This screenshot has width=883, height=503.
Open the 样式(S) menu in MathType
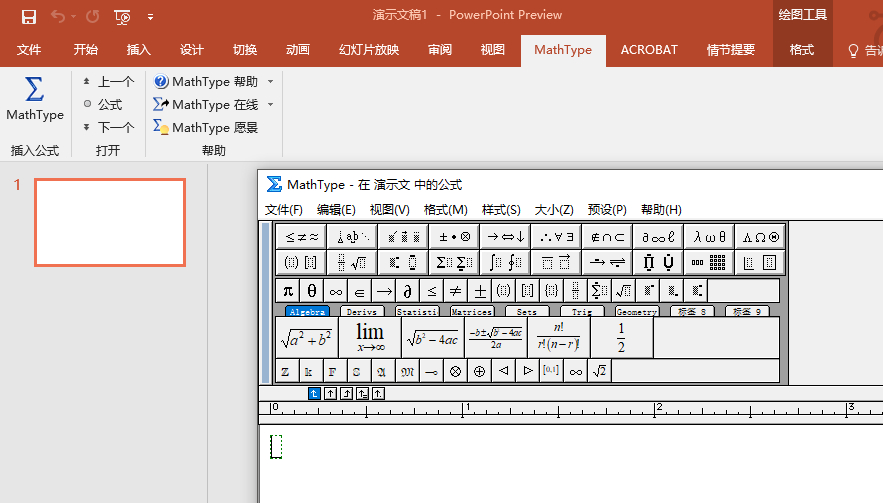coord(501,210)
